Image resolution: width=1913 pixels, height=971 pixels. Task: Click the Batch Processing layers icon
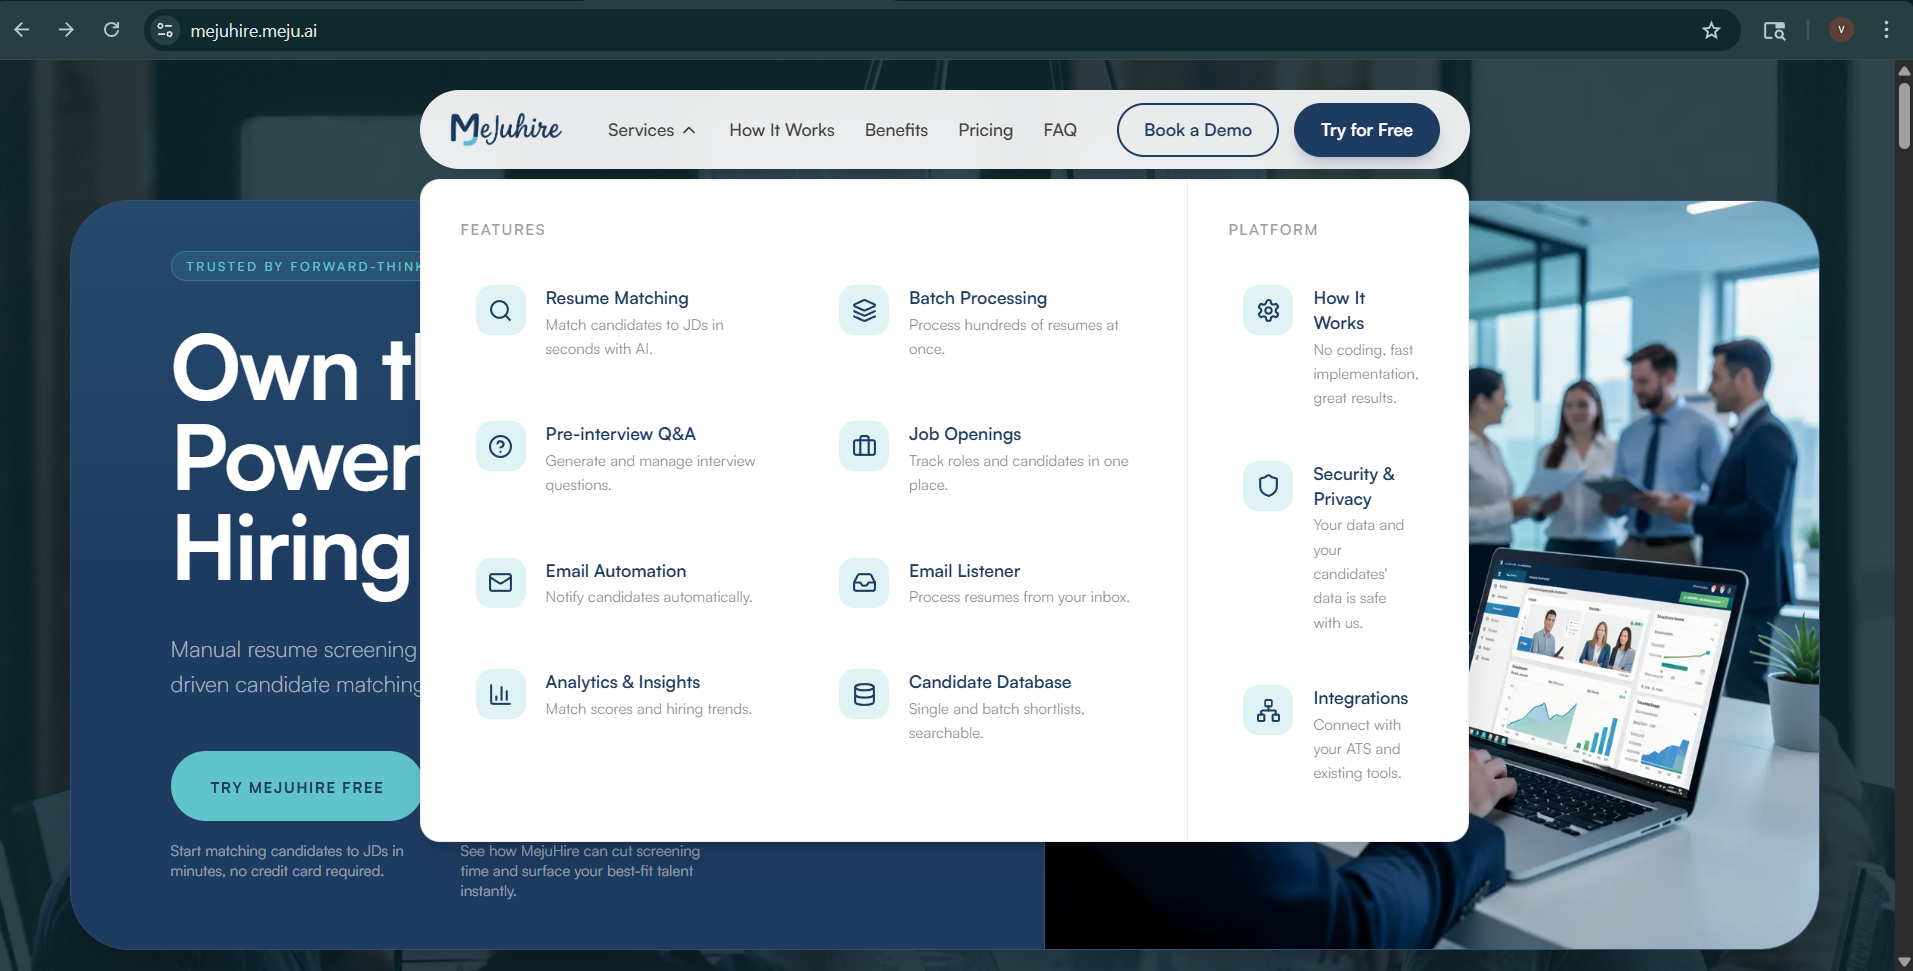tap(864, 310)
